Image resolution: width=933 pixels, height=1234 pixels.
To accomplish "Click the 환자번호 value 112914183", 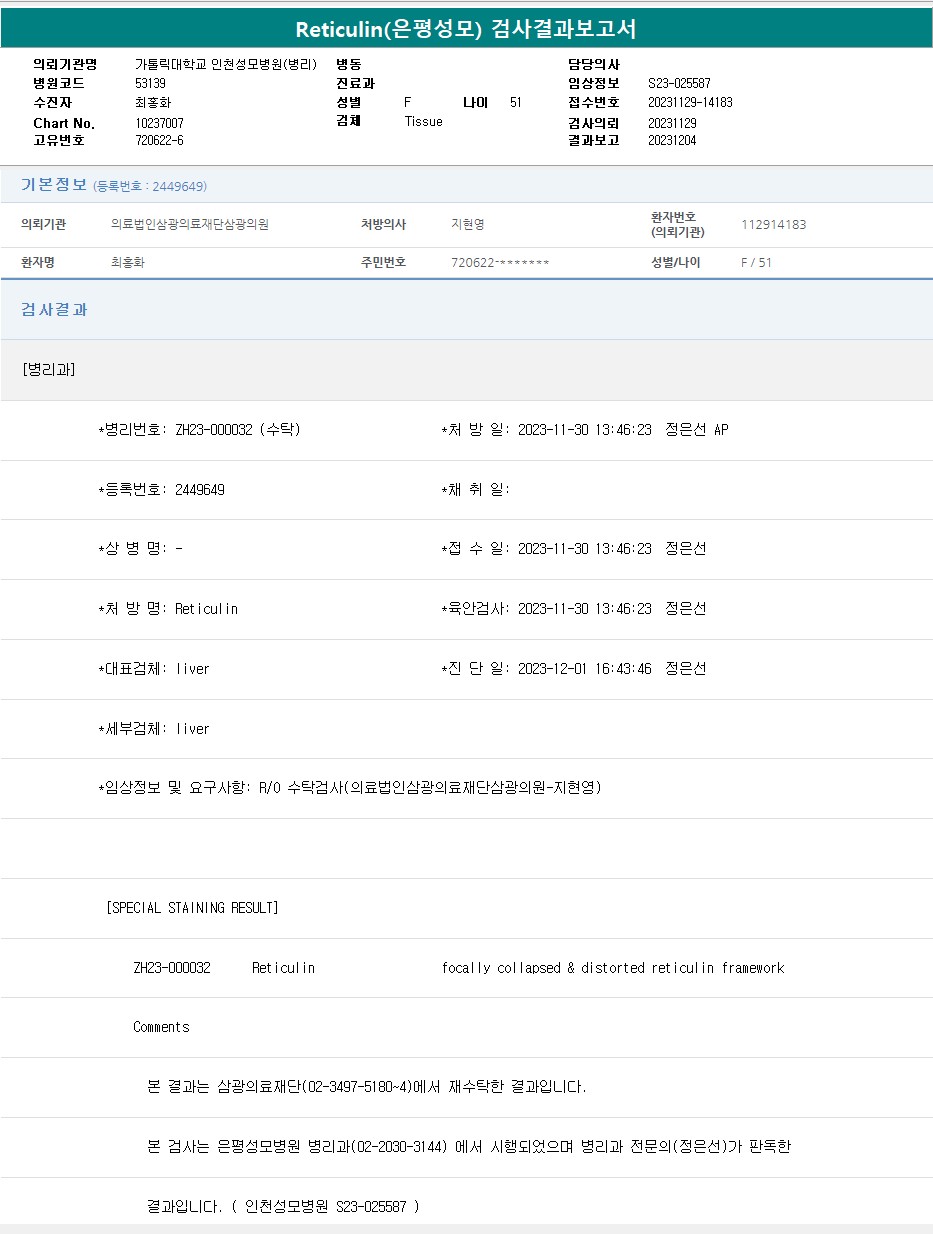I will [773, 225].
